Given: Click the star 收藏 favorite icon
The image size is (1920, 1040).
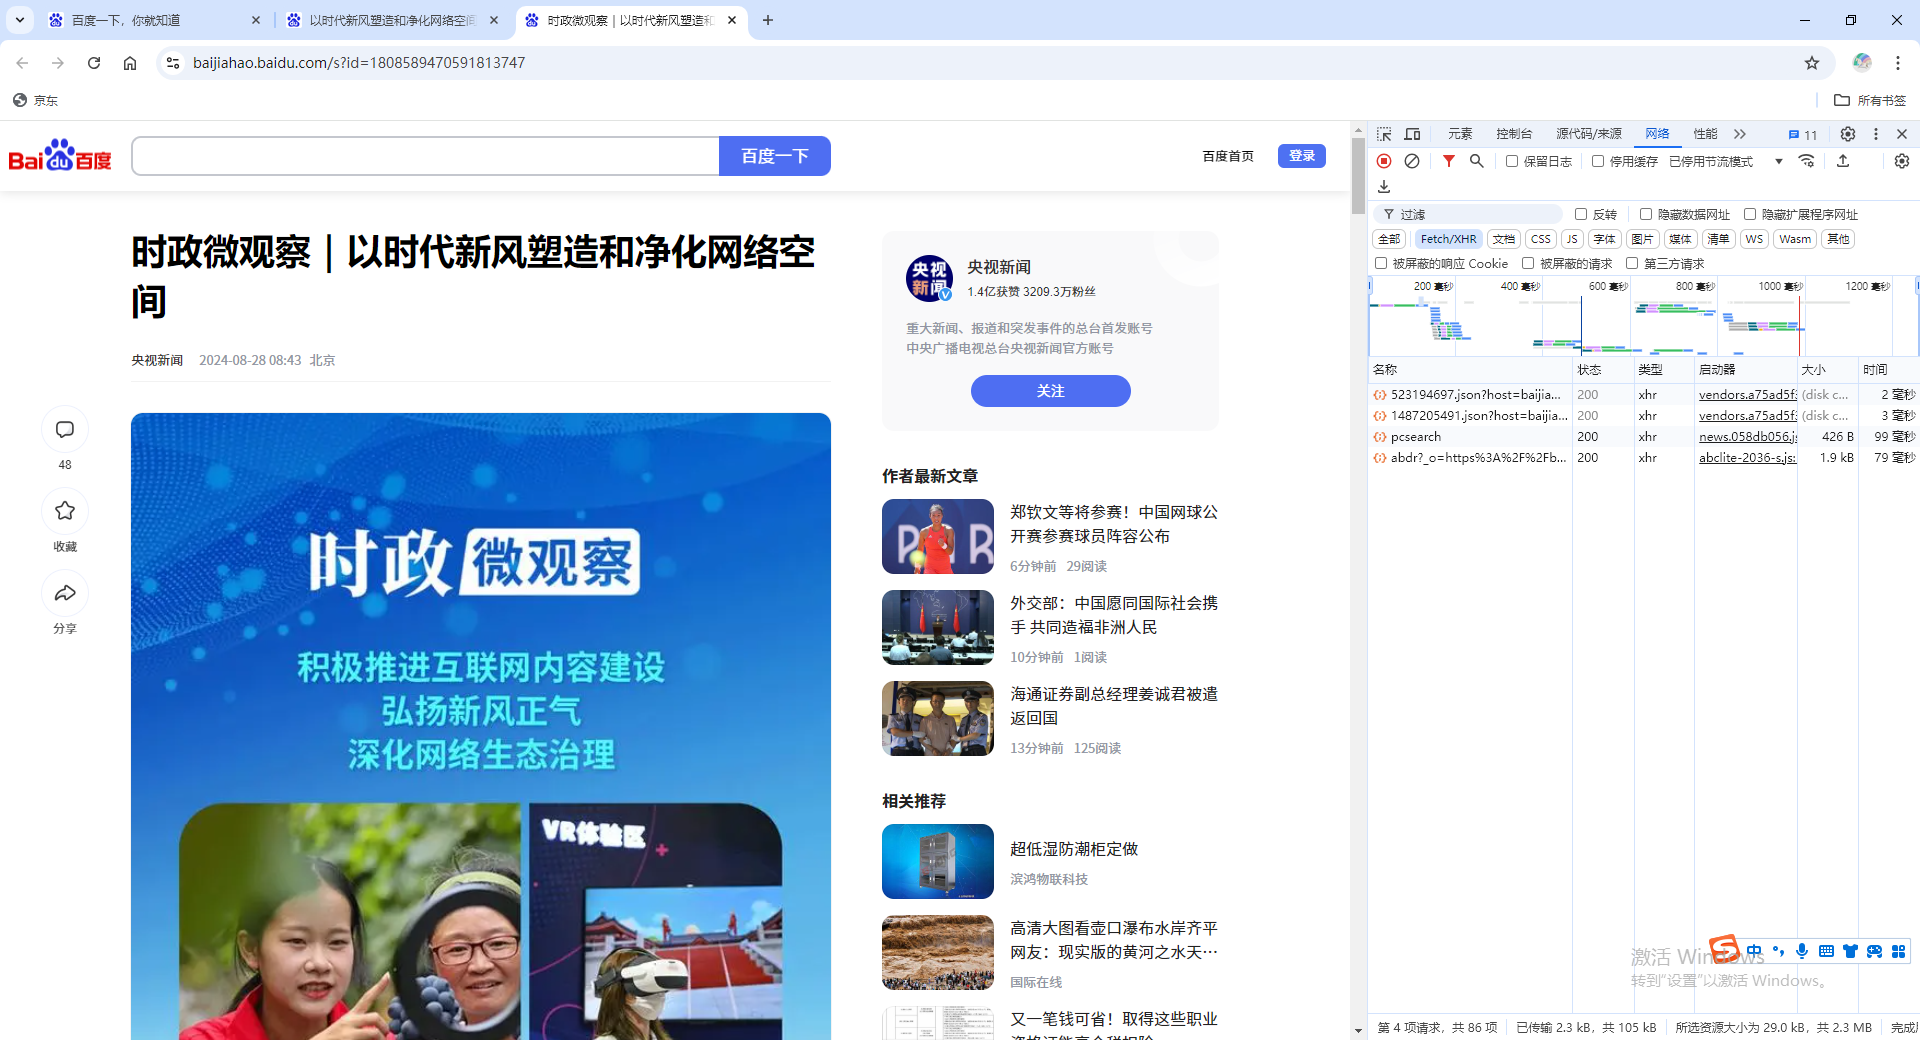Looking at the screenshot, I should click(65, 511).
